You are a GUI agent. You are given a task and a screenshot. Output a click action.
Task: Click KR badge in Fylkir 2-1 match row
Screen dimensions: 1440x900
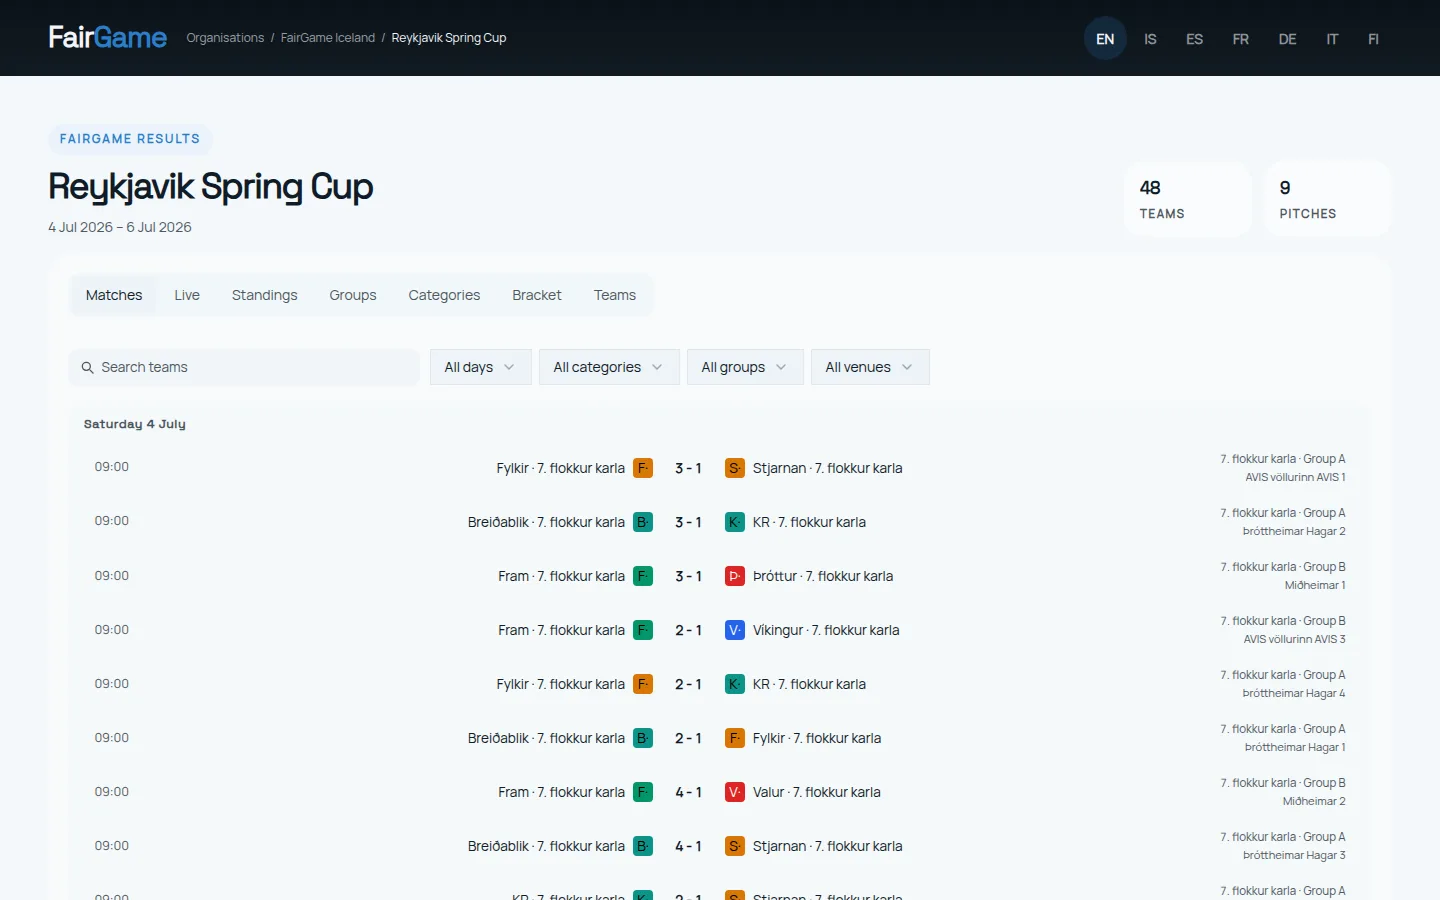[x=735, y=684]
